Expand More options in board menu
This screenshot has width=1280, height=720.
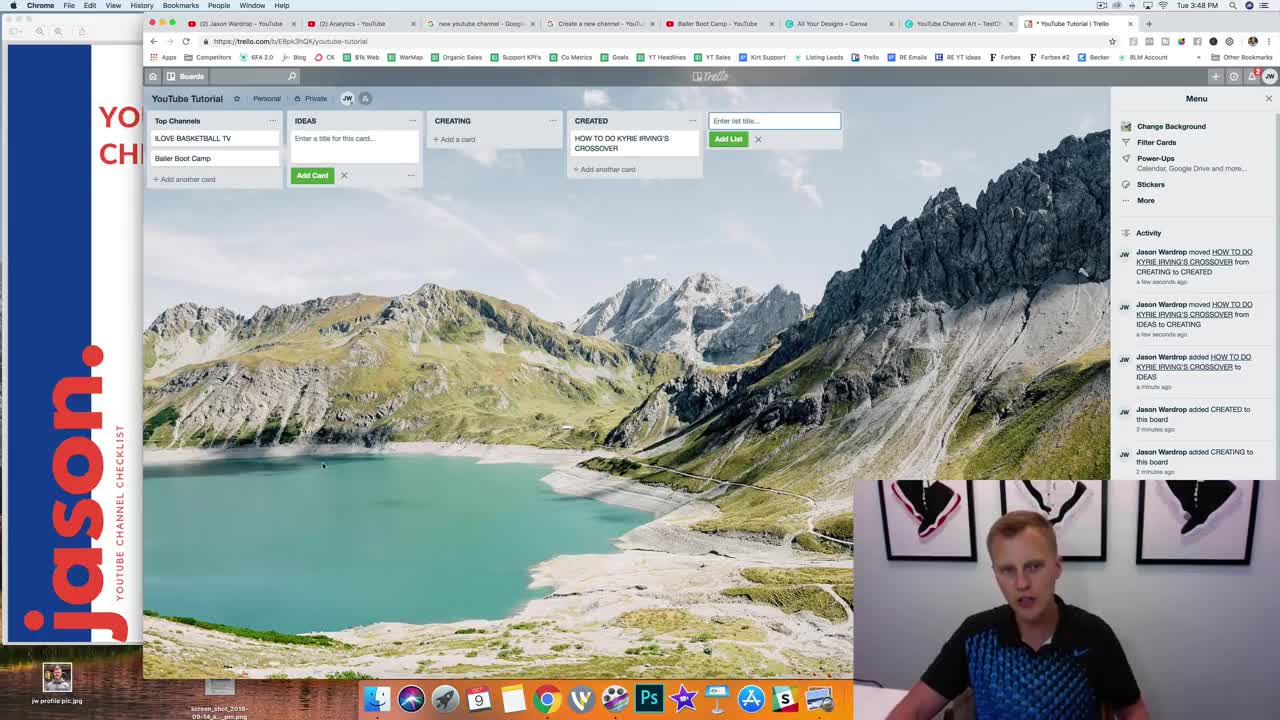click(x=1145, y=200)
